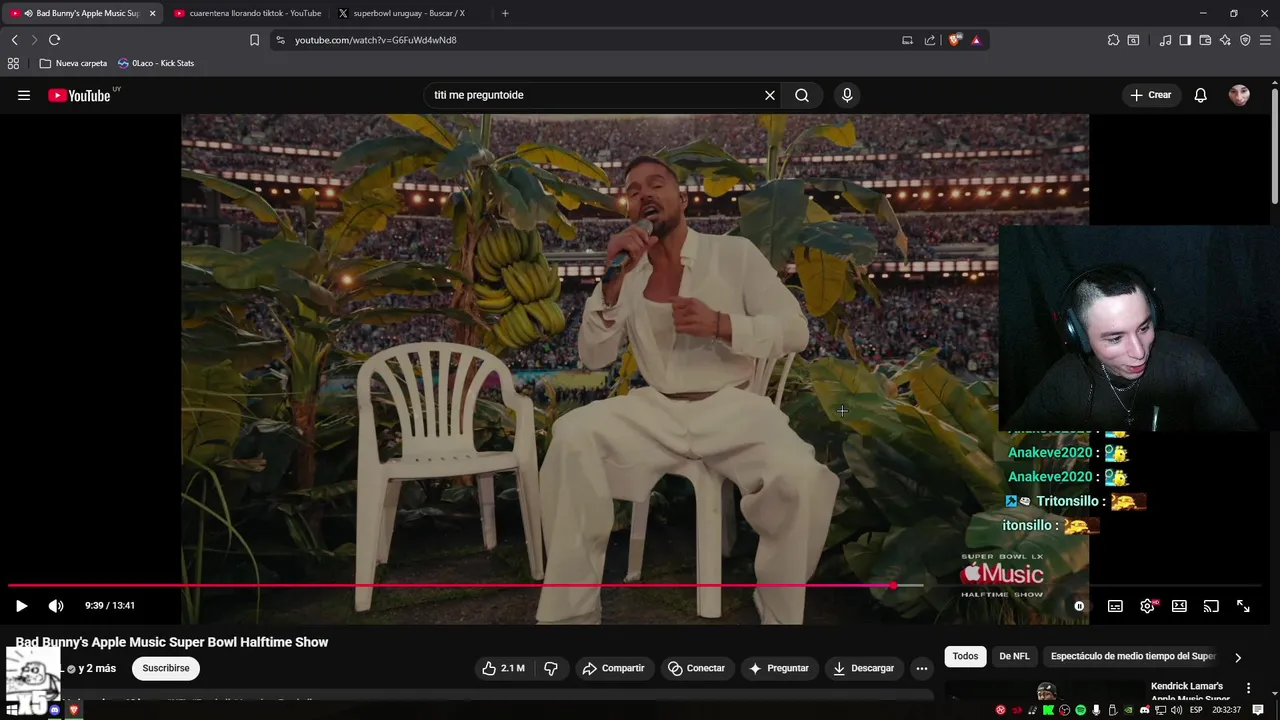Go back in browser history
The width and height of the screenshot is (1280, 720).
click(x=14, y=40)
